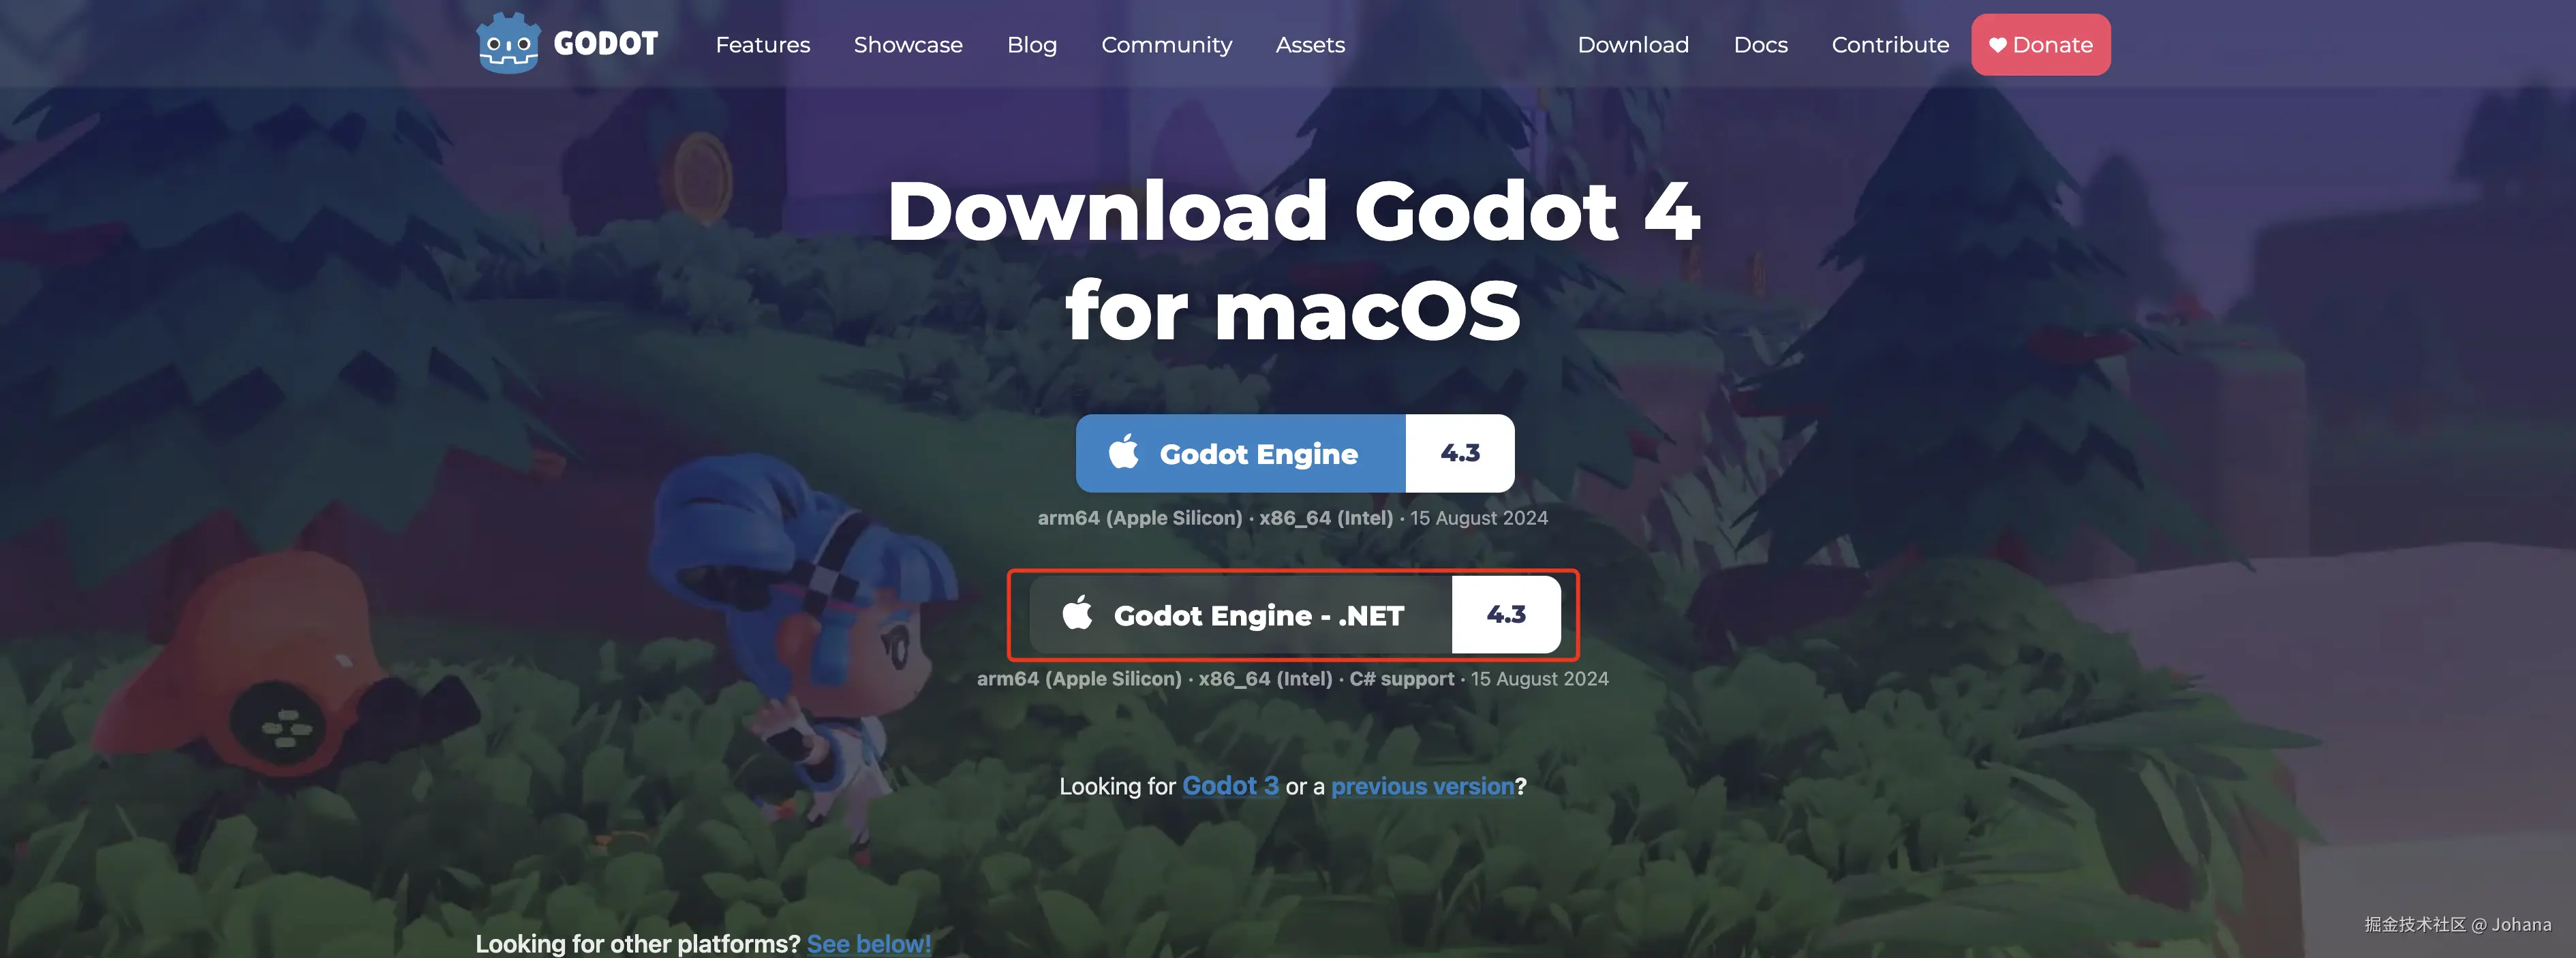Follow the previous version link
The height and width of the screenshot is (958, 2576).
click(1422, 786)
